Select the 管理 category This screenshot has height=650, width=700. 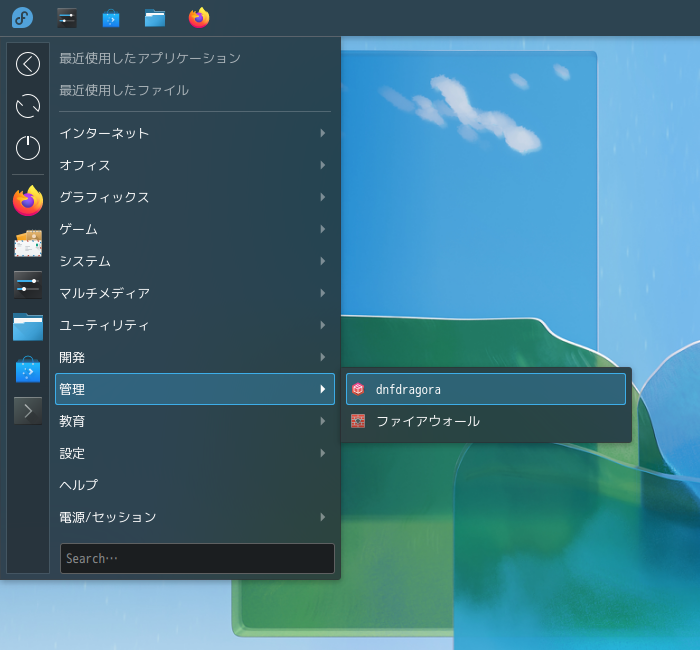(195, 389)
